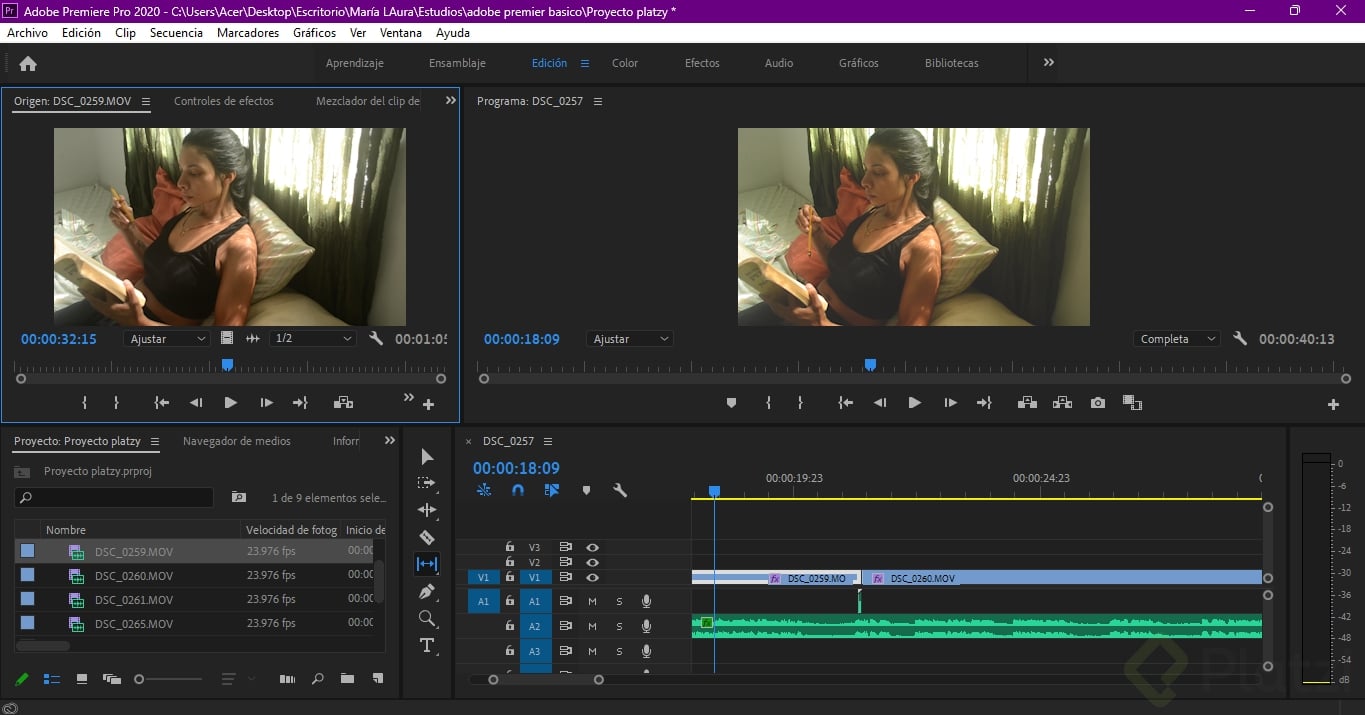
Task: Open the Secuencia menu
Action: pyautogui.click(x=176, y=33)
